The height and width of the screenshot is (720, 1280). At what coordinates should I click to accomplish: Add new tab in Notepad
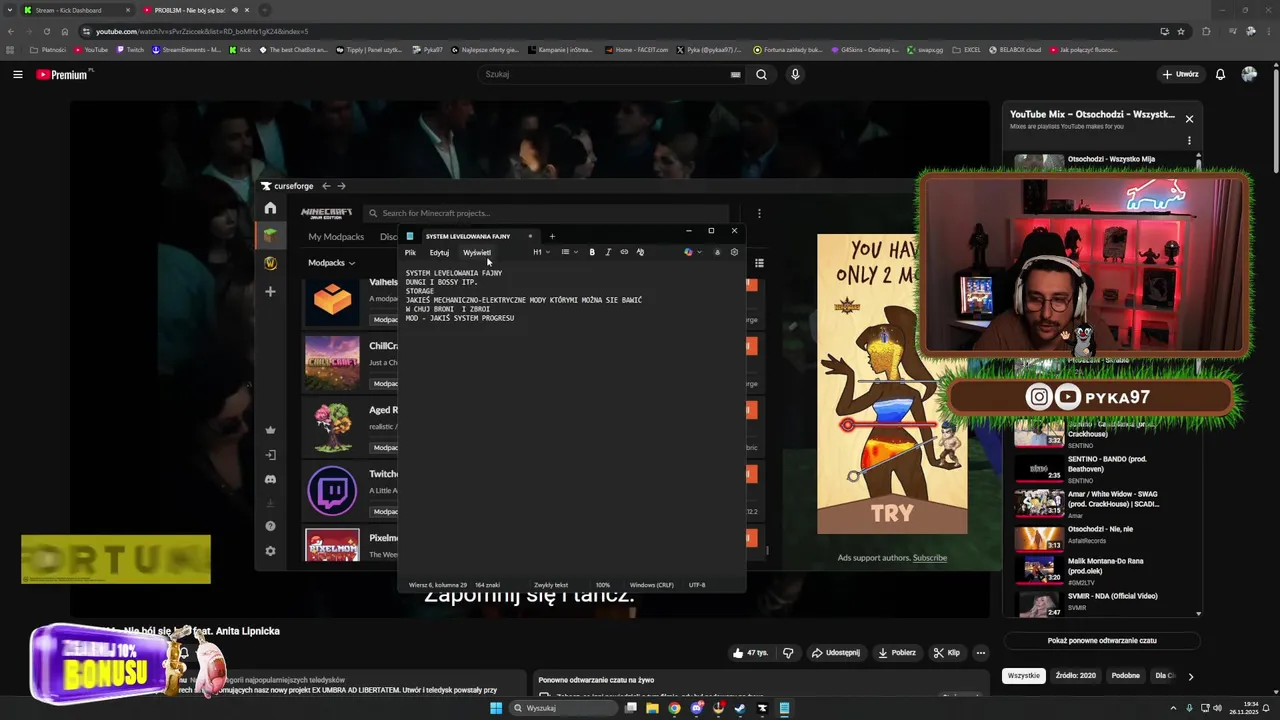pyautogui.click(x=552, y=237)
